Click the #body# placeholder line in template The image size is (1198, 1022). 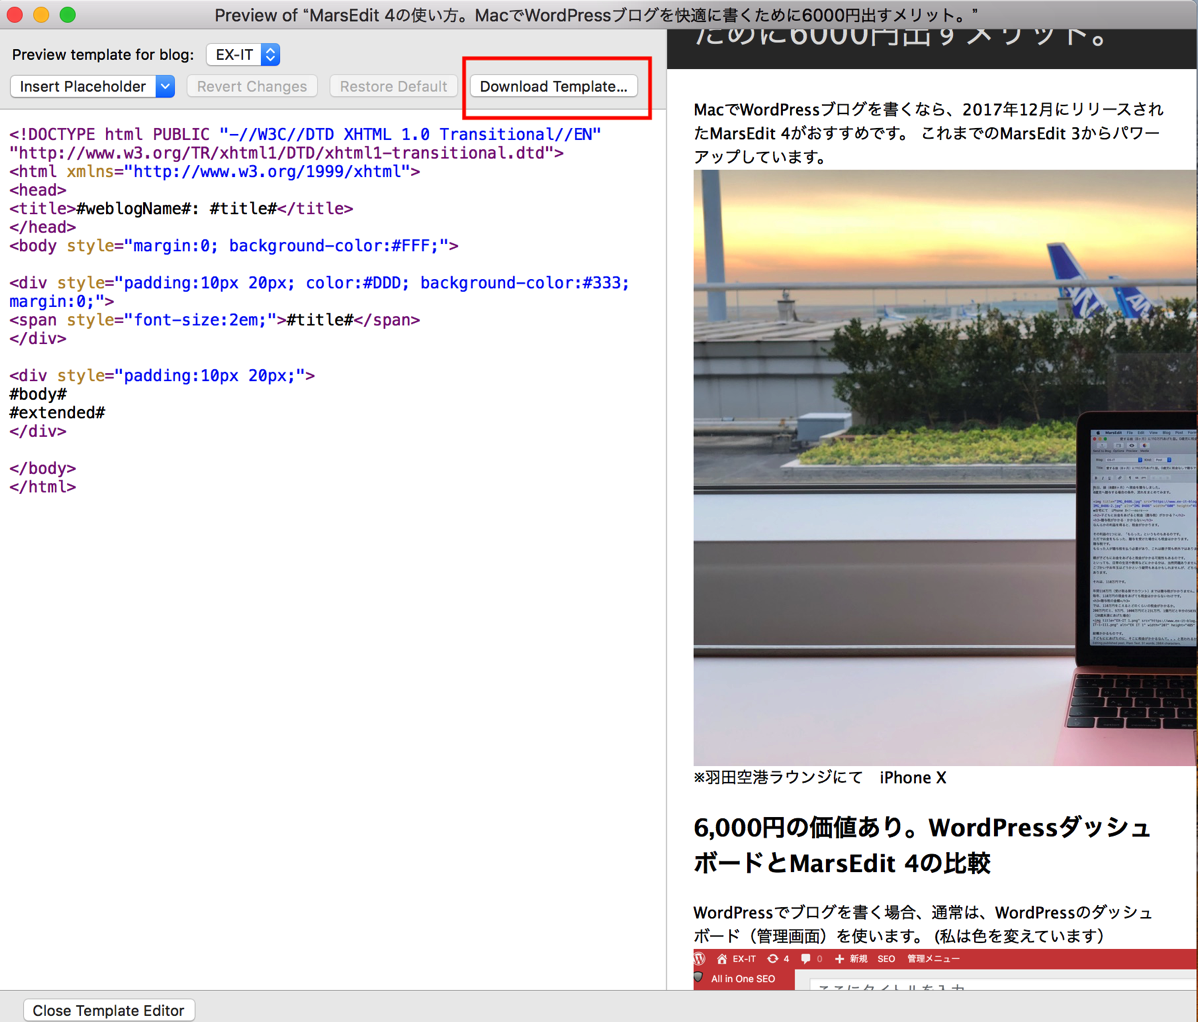point(38,394)
